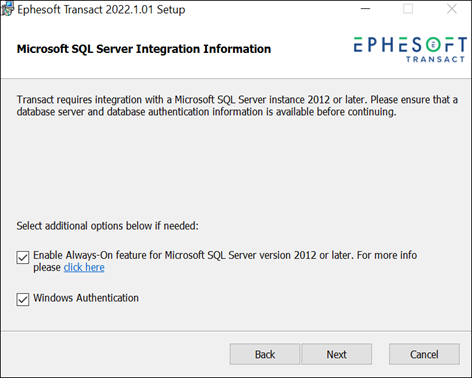Toggle the Enable Always-On feature checkbox

click(x=23, y=258)
